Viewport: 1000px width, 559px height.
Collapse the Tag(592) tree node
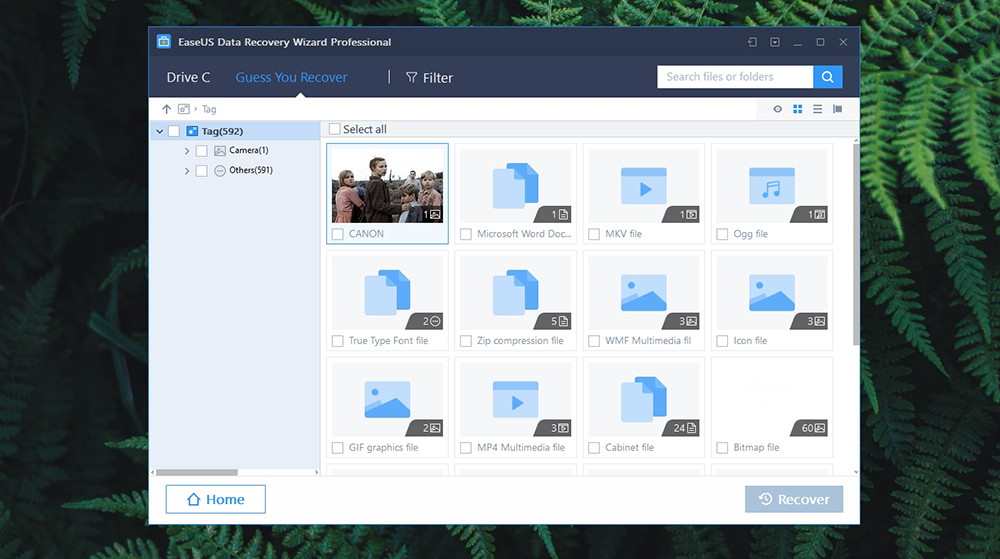(x=159, y=131)
